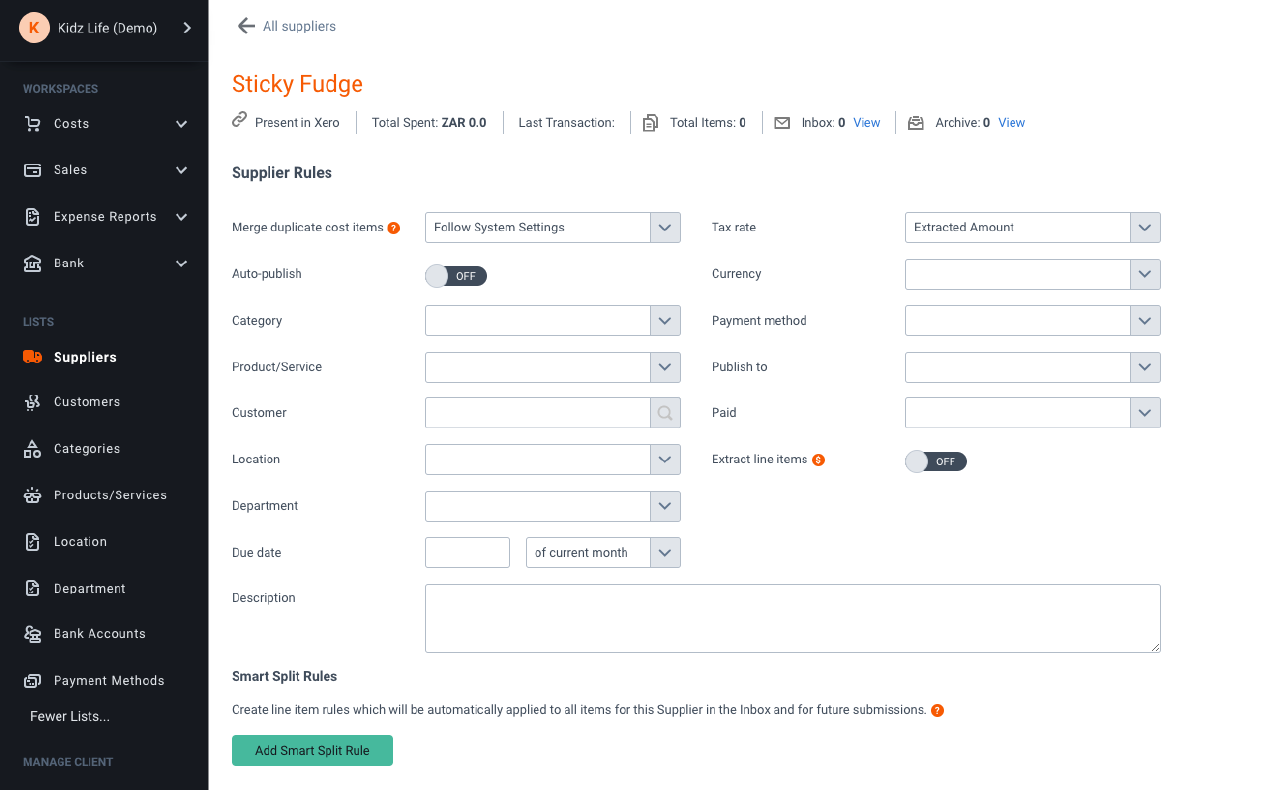
Task: Open the Merge duplicate cost items dropdown
Action: coord(664,227)
